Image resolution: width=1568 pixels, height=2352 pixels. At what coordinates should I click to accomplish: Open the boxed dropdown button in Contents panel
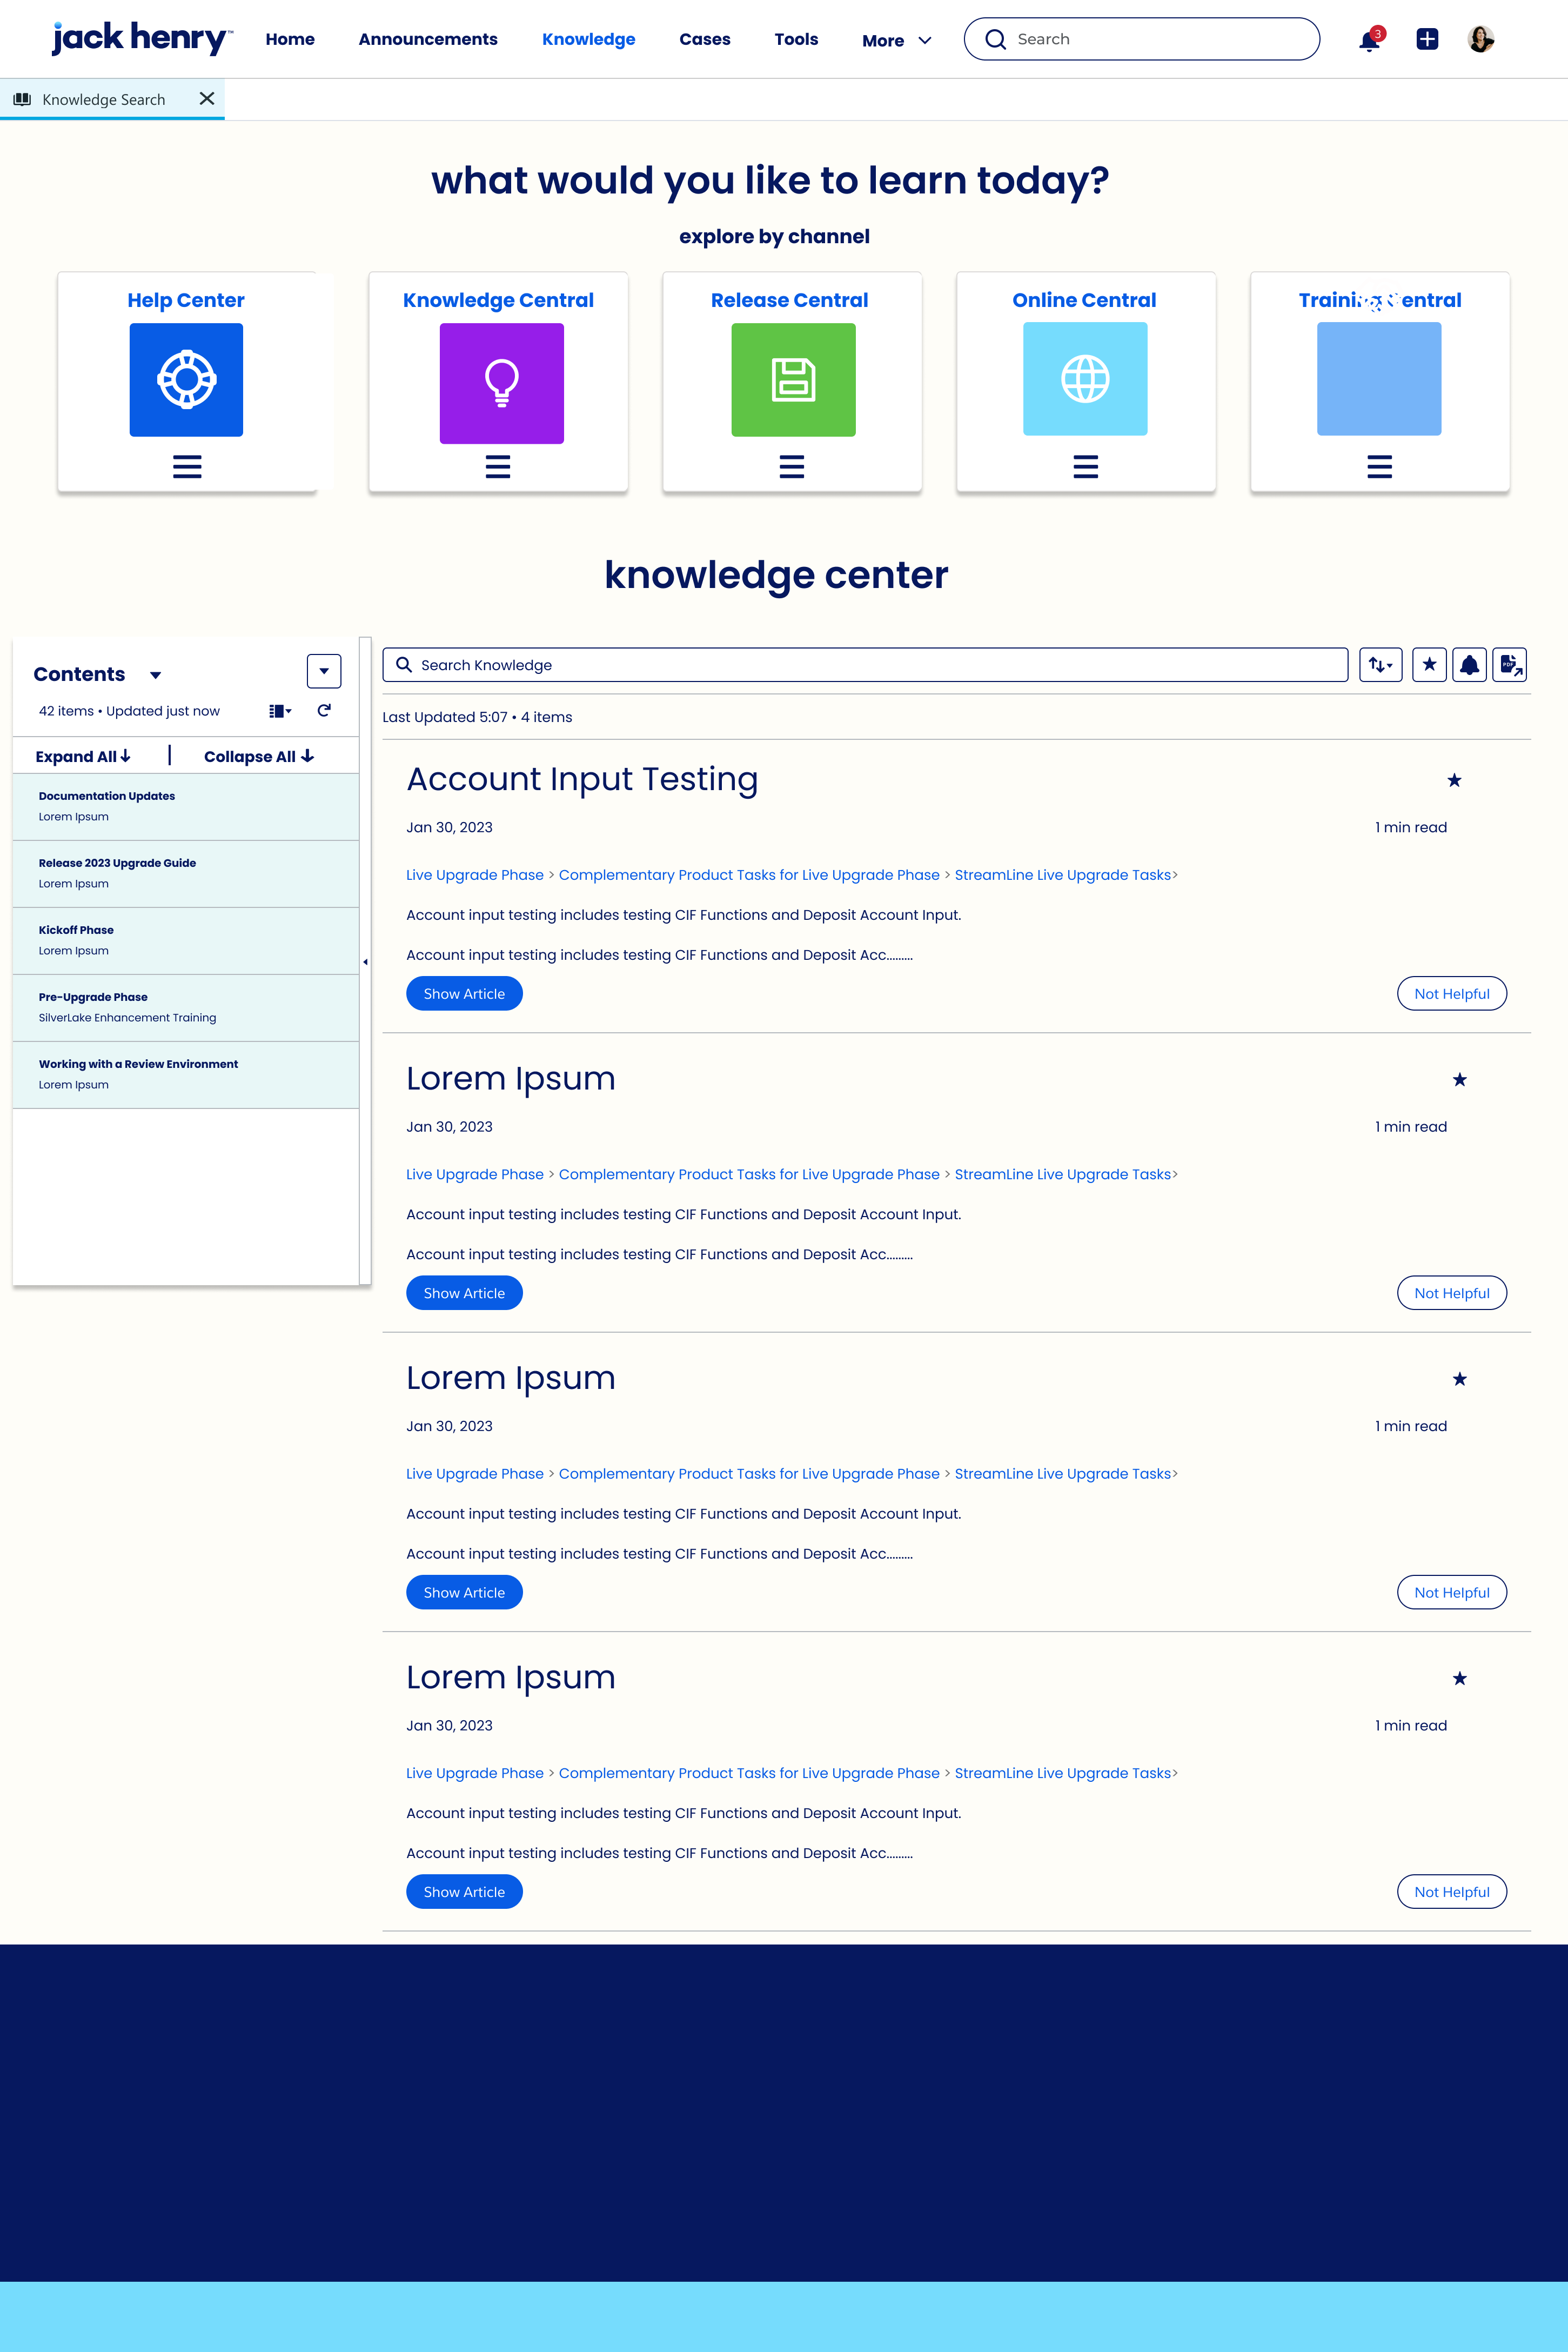[x=324, y=672]
